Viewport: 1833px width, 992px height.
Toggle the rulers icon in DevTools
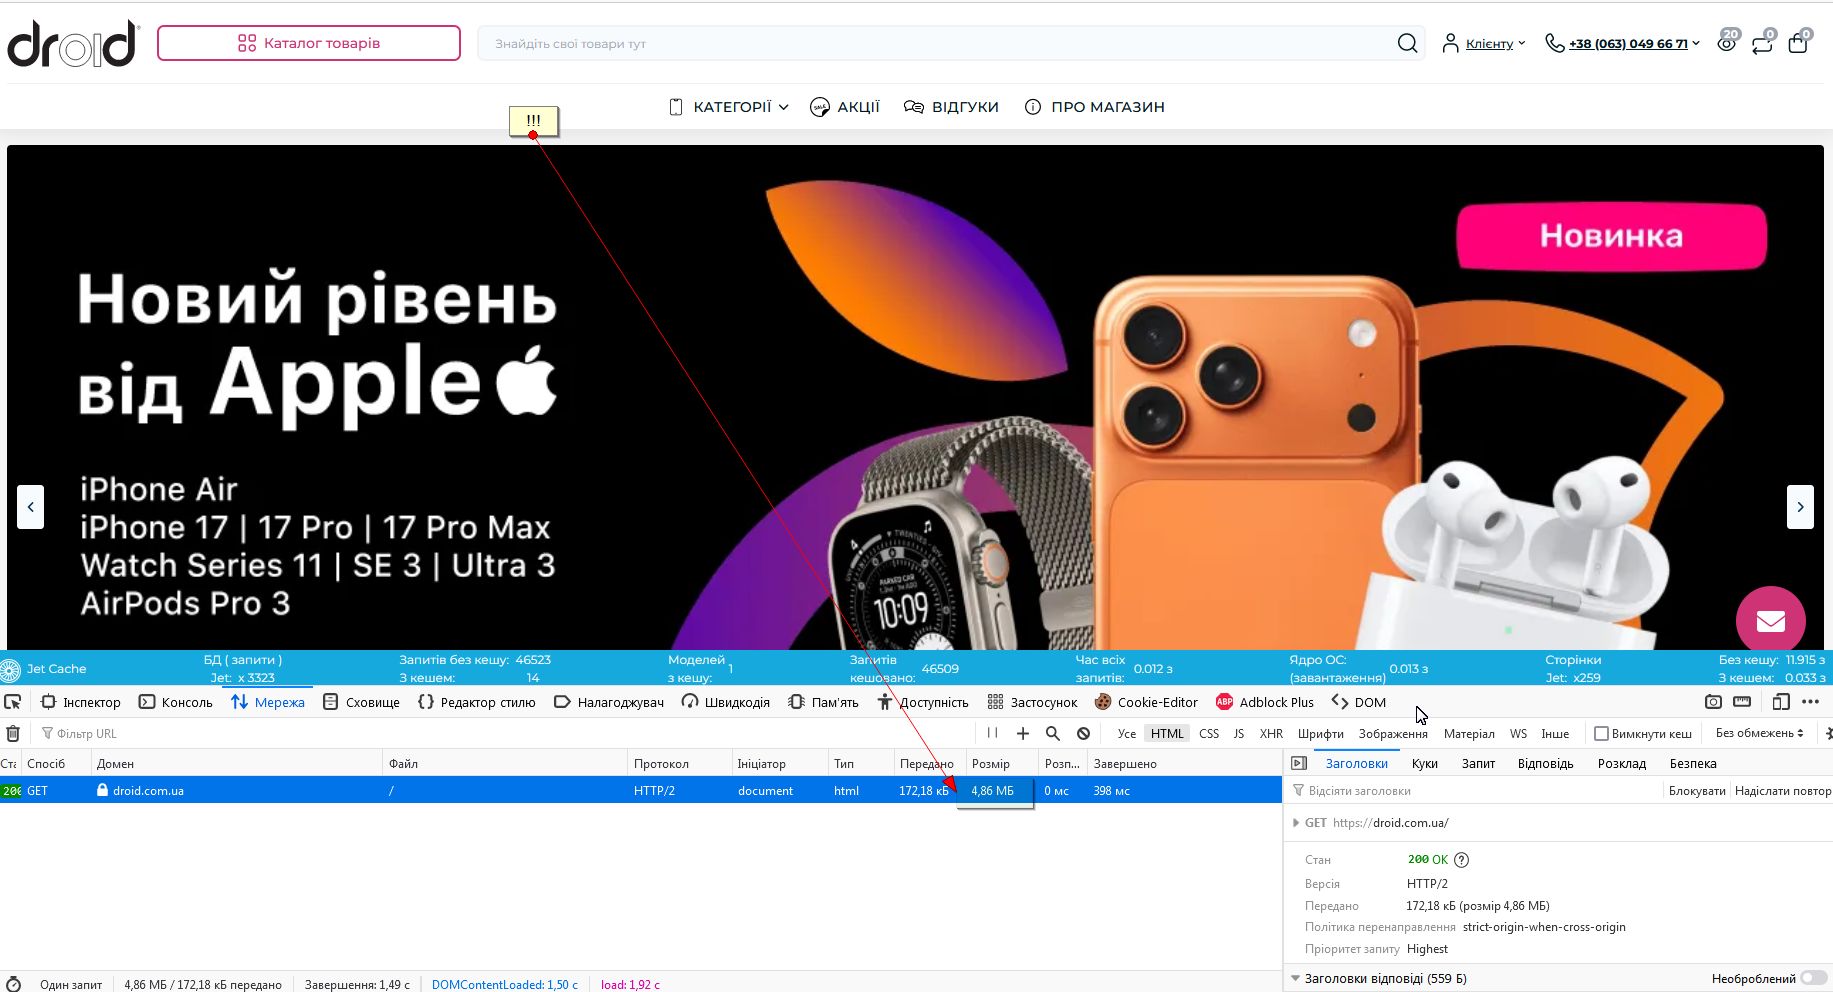(1742, 702)
